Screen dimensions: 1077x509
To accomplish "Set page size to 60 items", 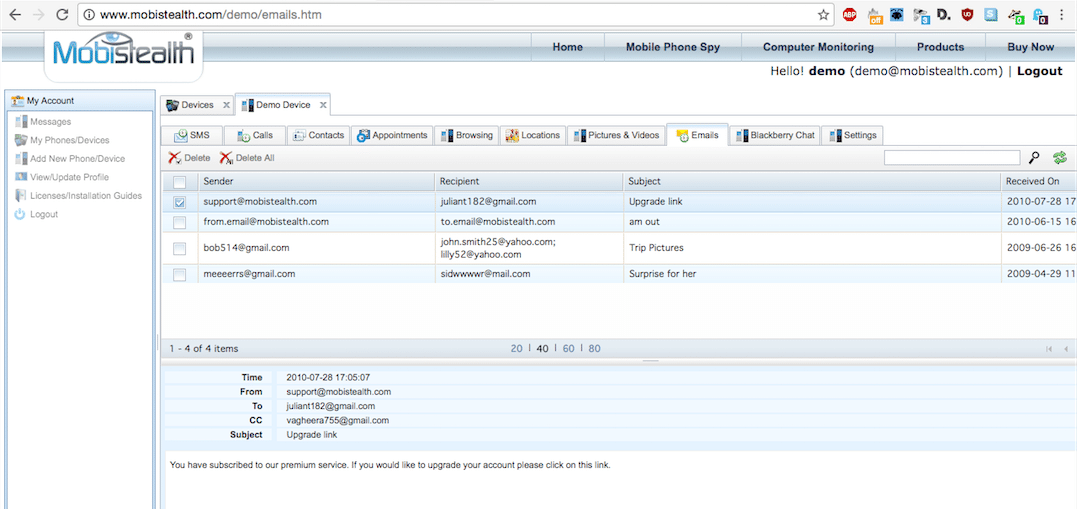I will coord(569,349).
